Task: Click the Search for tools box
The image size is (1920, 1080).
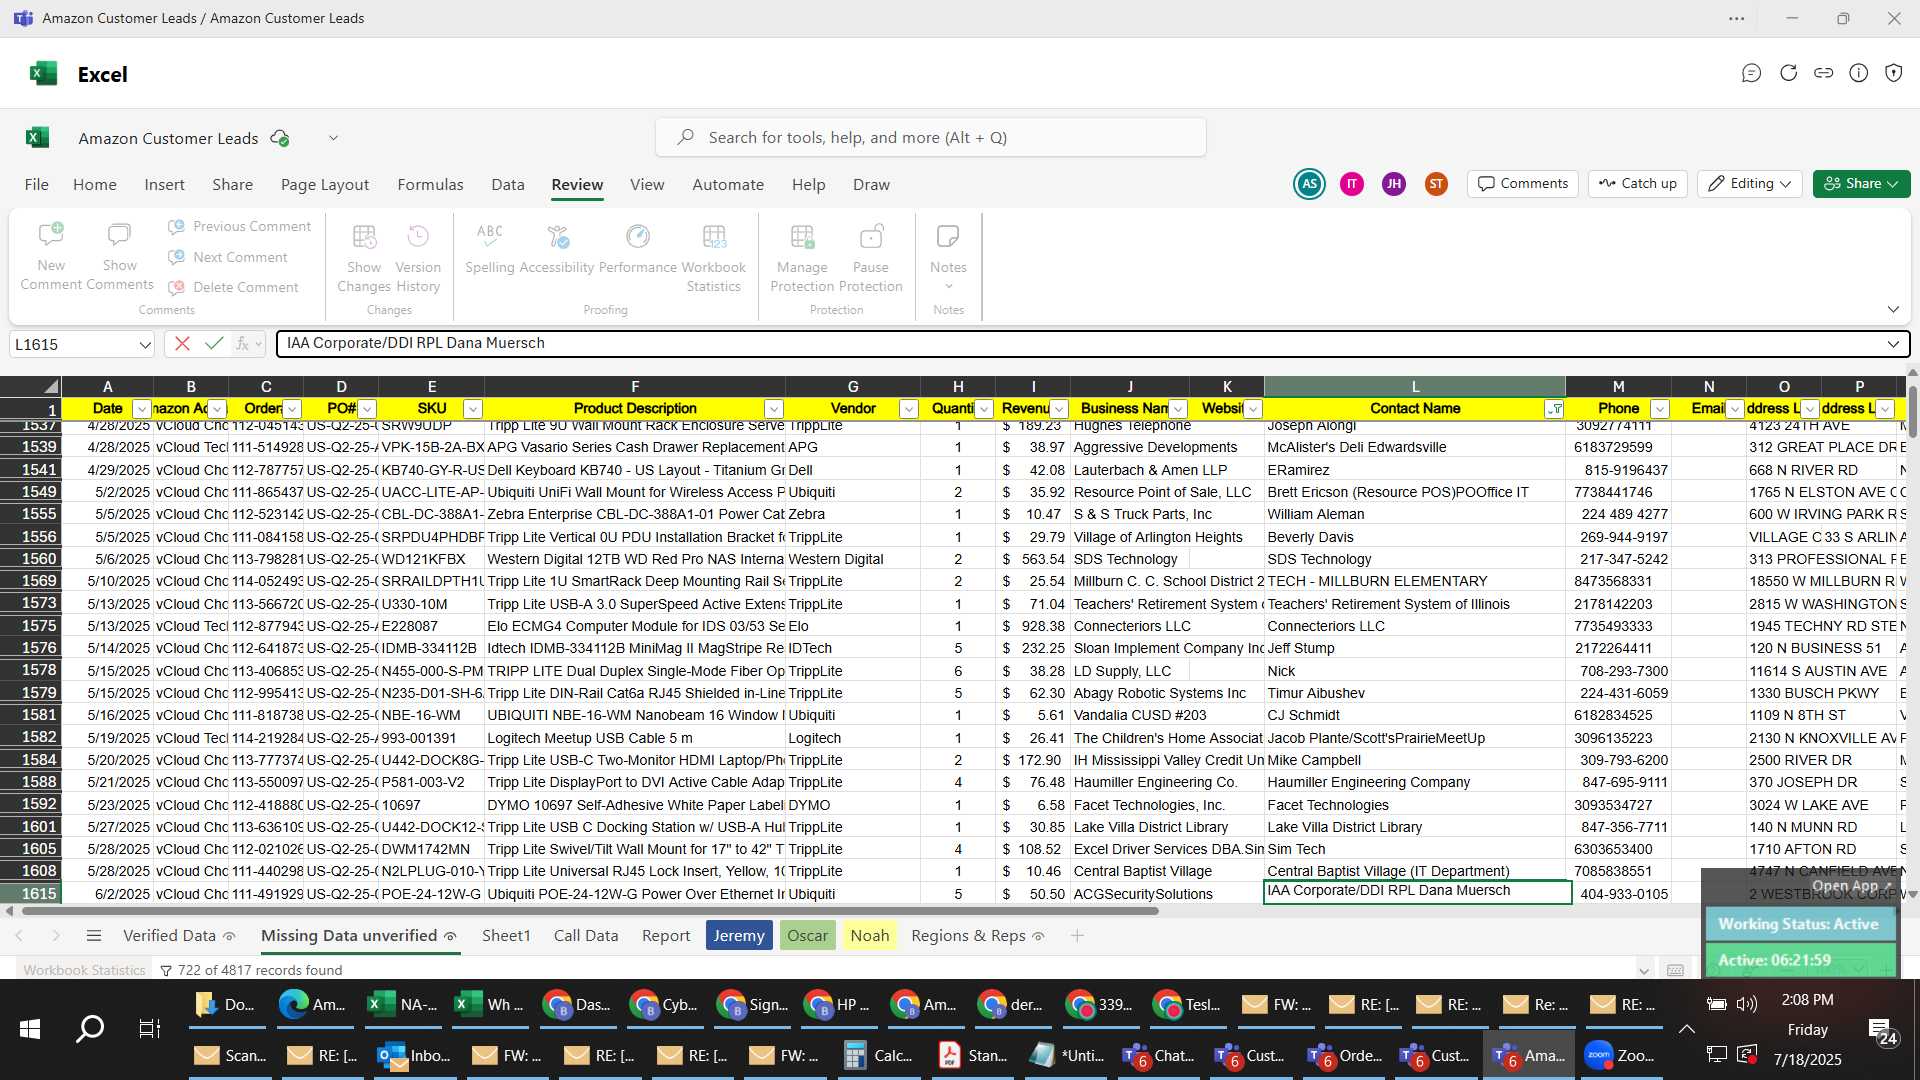Action: pyautogui.click(x=931, y=138)
